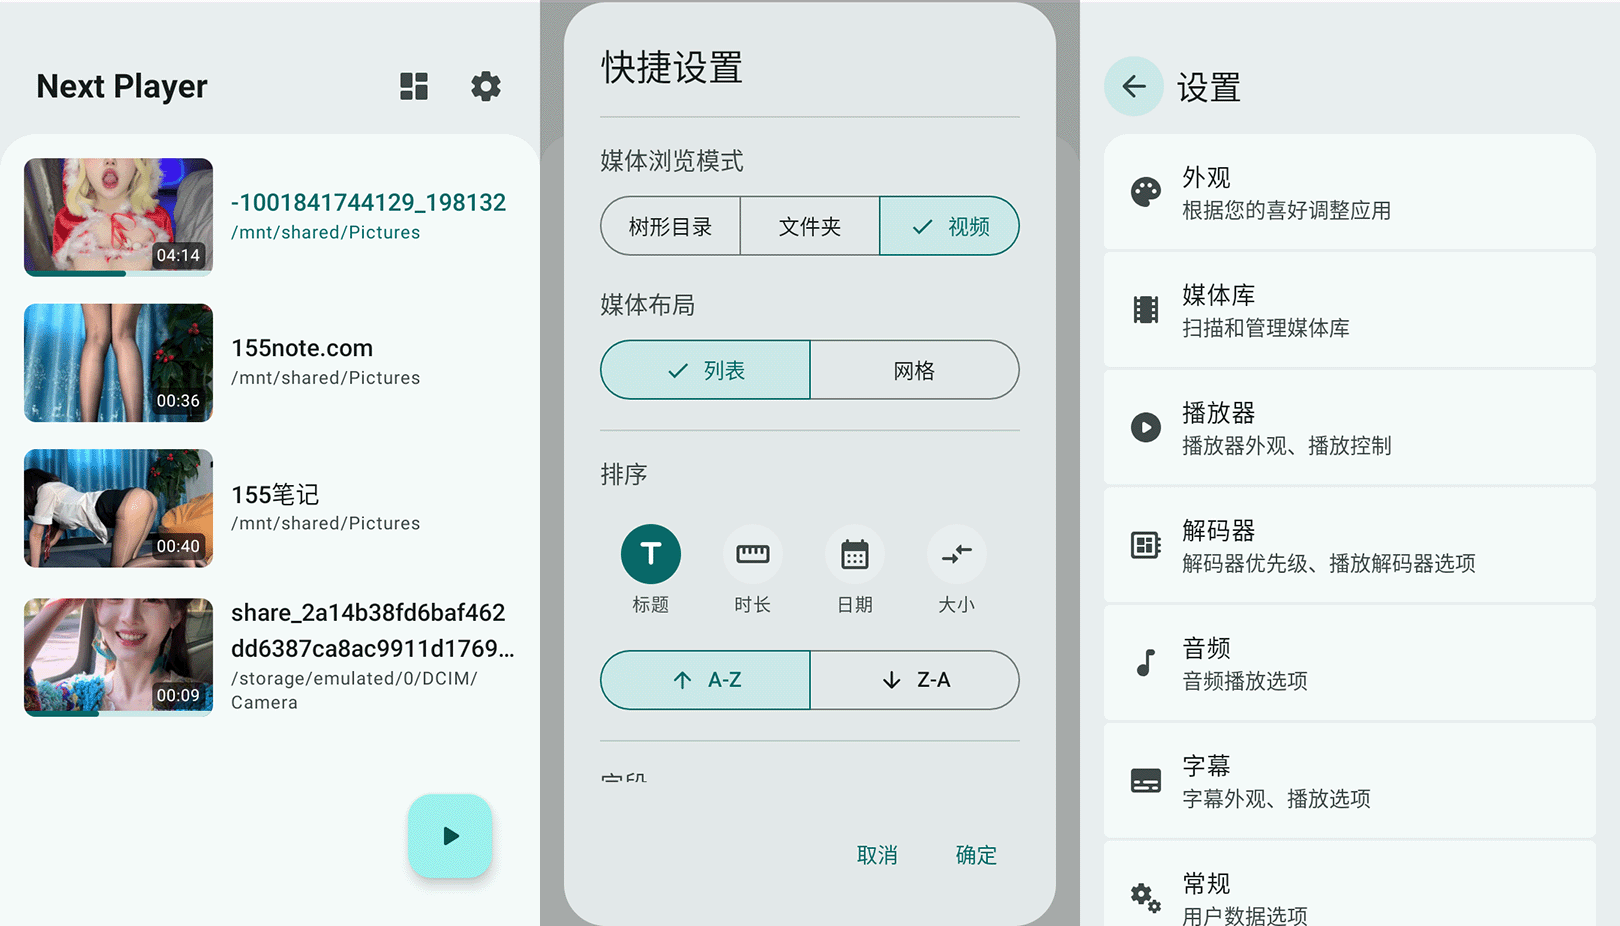This screenshot has height=926, width=1620.
Task: Open the 解码器 settings entry
Action: pos(1349,546)
